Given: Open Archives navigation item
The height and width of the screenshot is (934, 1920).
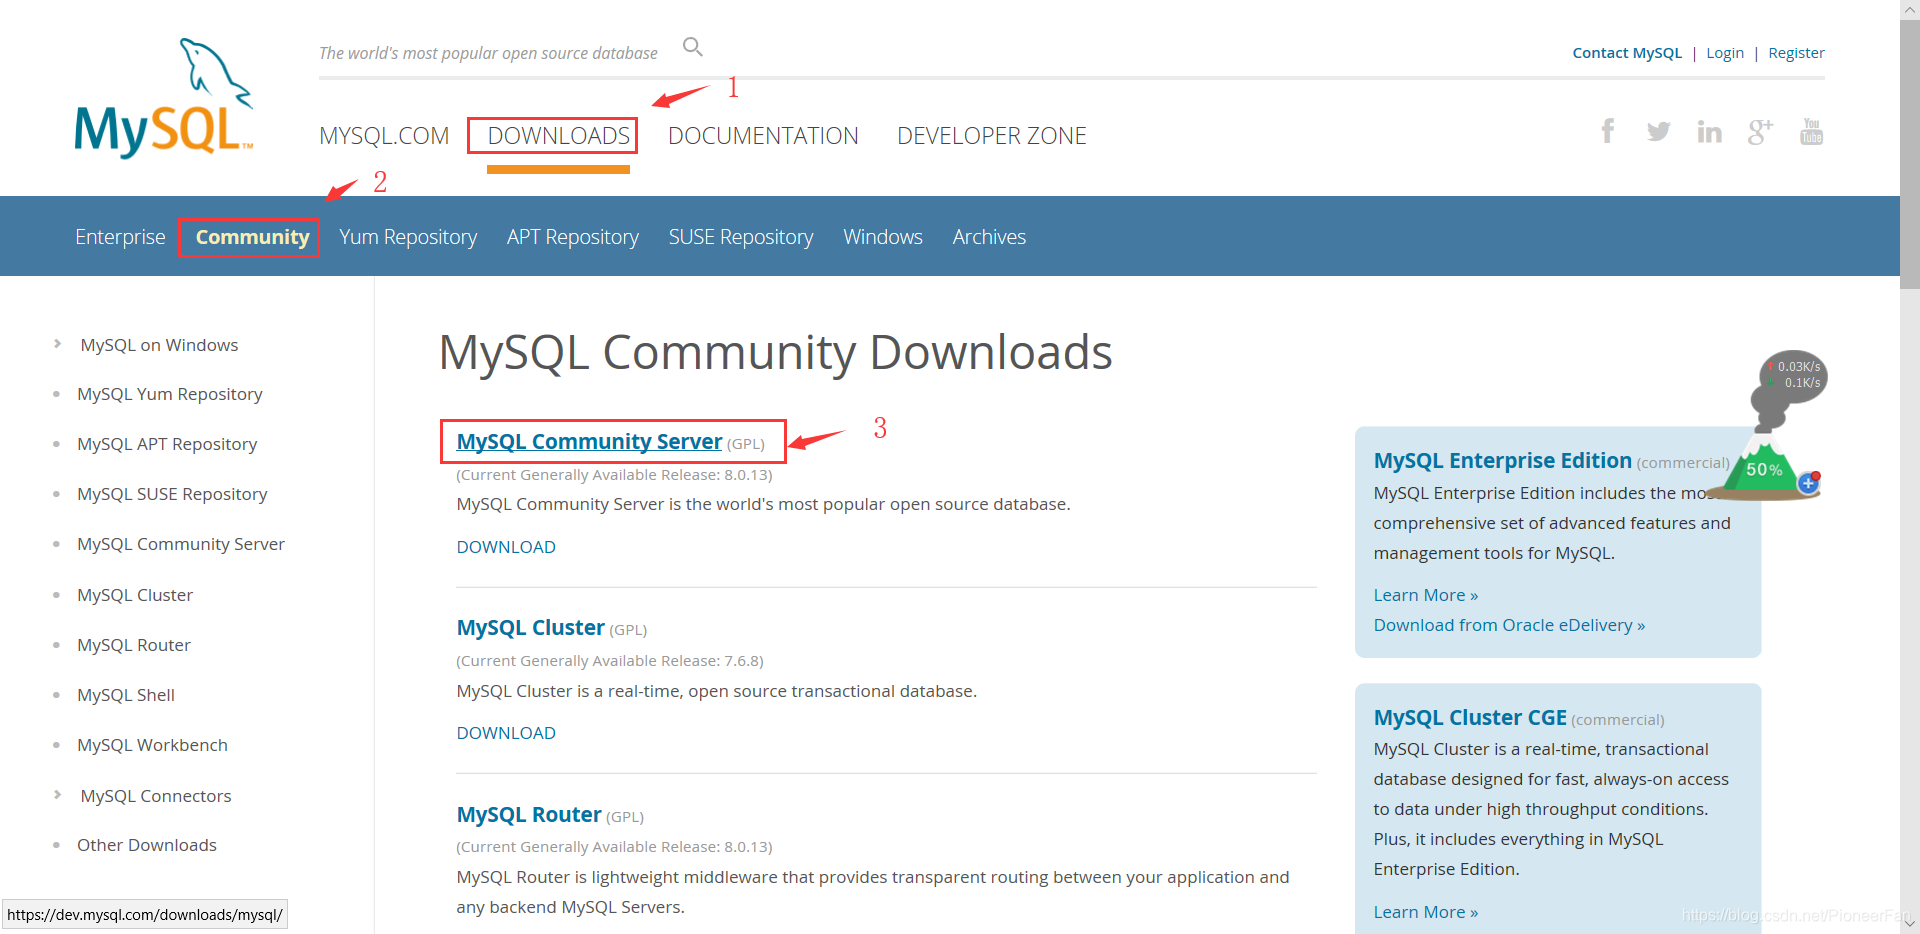Looking at the screenshot, I should (989, 237).
